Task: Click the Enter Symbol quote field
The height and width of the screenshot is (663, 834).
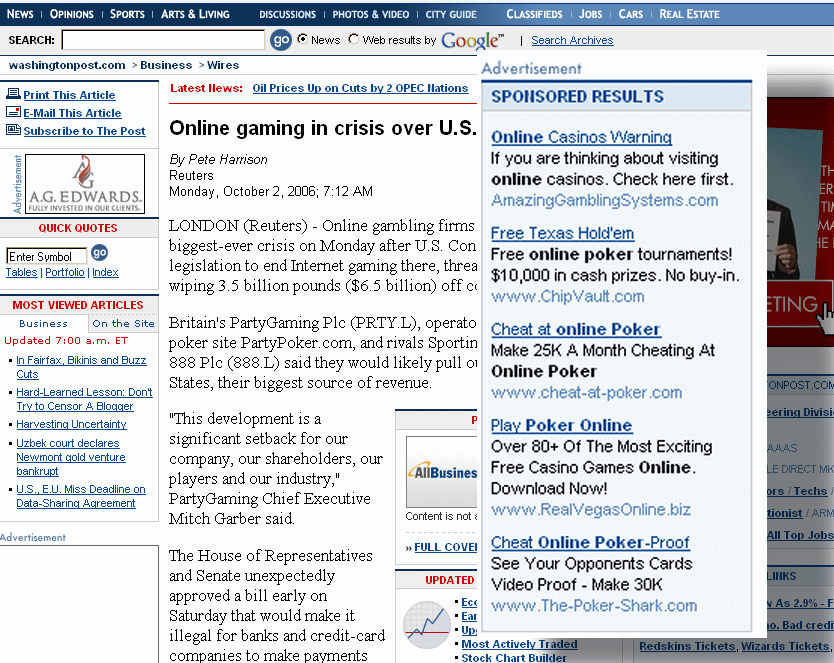Action: click(46, 256)
